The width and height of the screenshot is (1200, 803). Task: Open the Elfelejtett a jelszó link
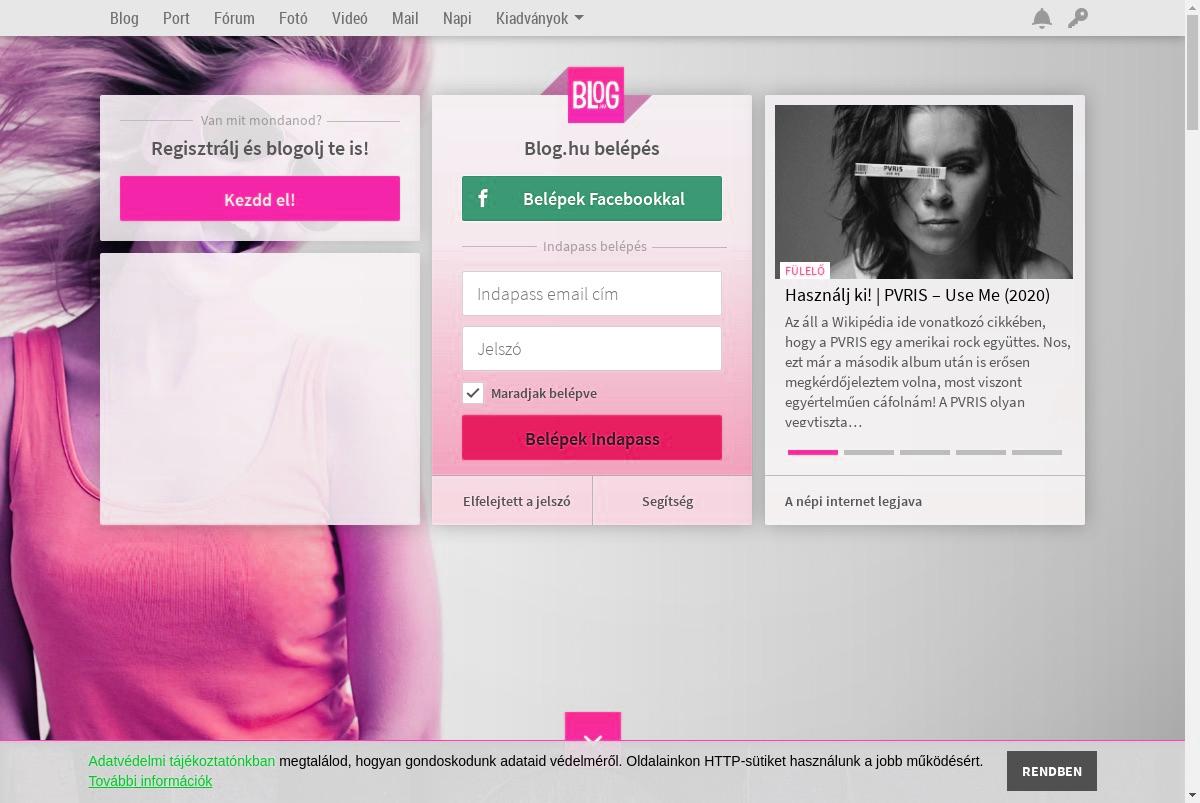tap(516, 501)
